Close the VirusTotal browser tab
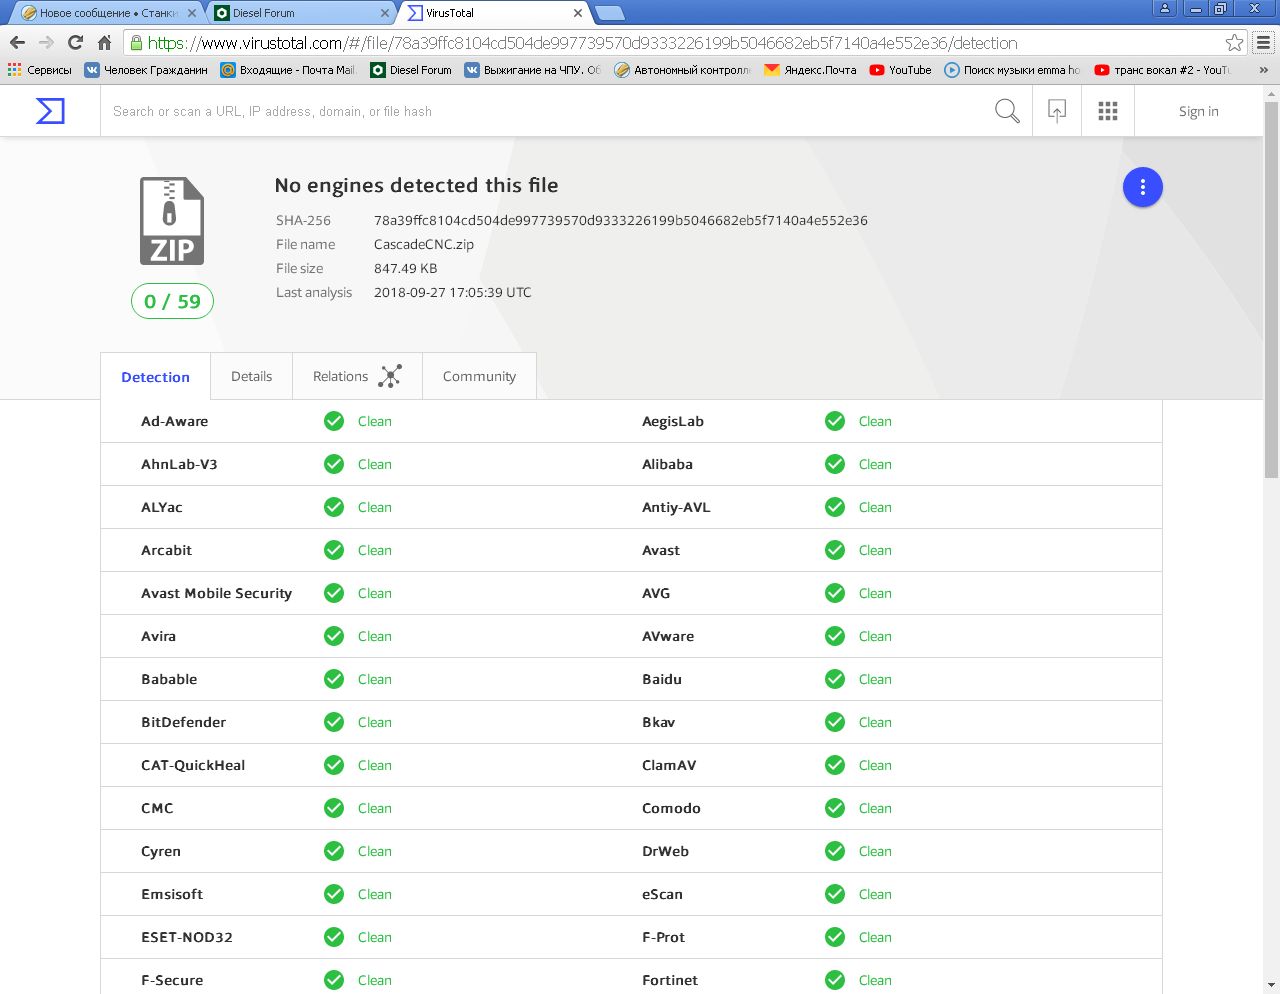Image resolution: width=1280 pixels, height=994 pixels. point(578,13)
